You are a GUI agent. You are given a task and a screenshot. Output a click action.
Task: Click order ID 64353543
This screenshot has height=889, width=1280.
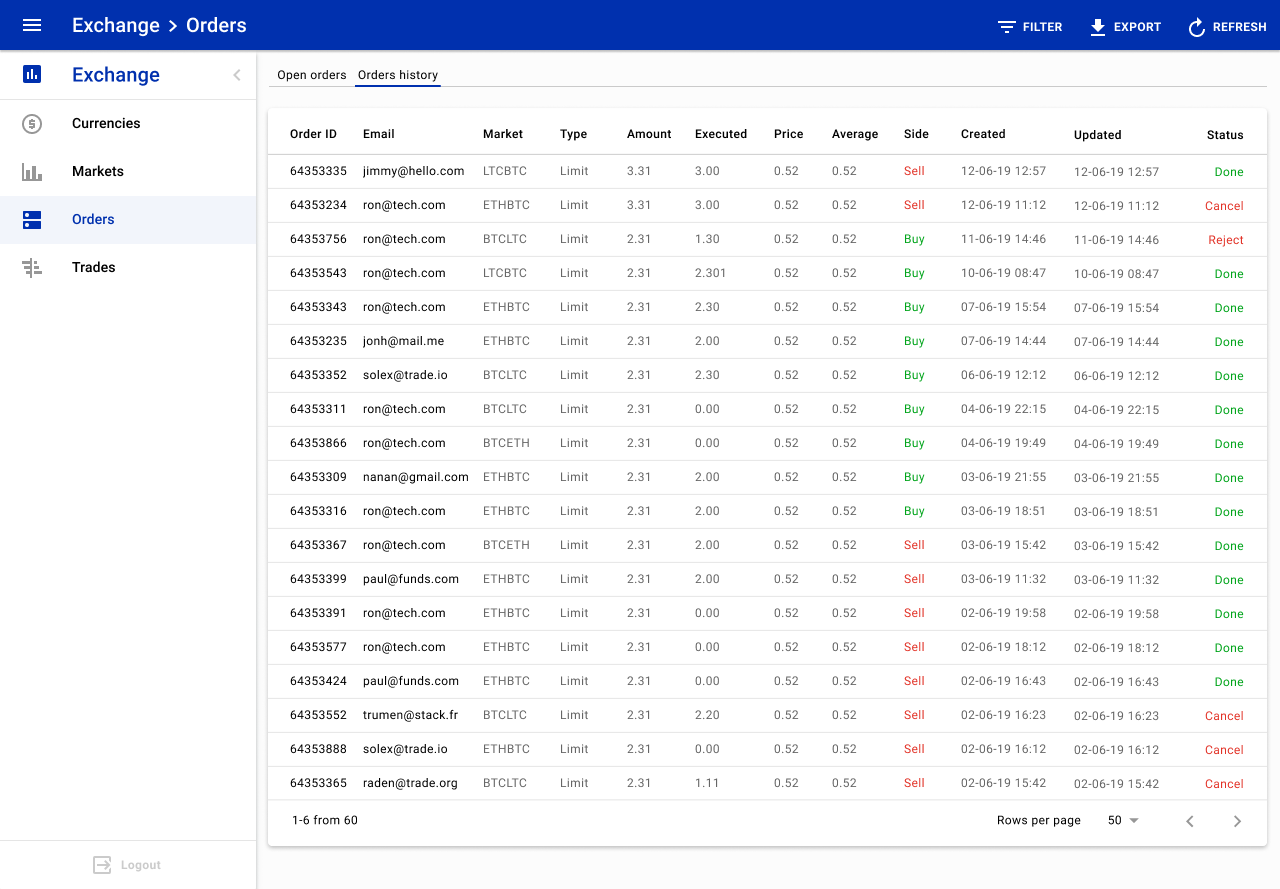[x=318, y=273]
